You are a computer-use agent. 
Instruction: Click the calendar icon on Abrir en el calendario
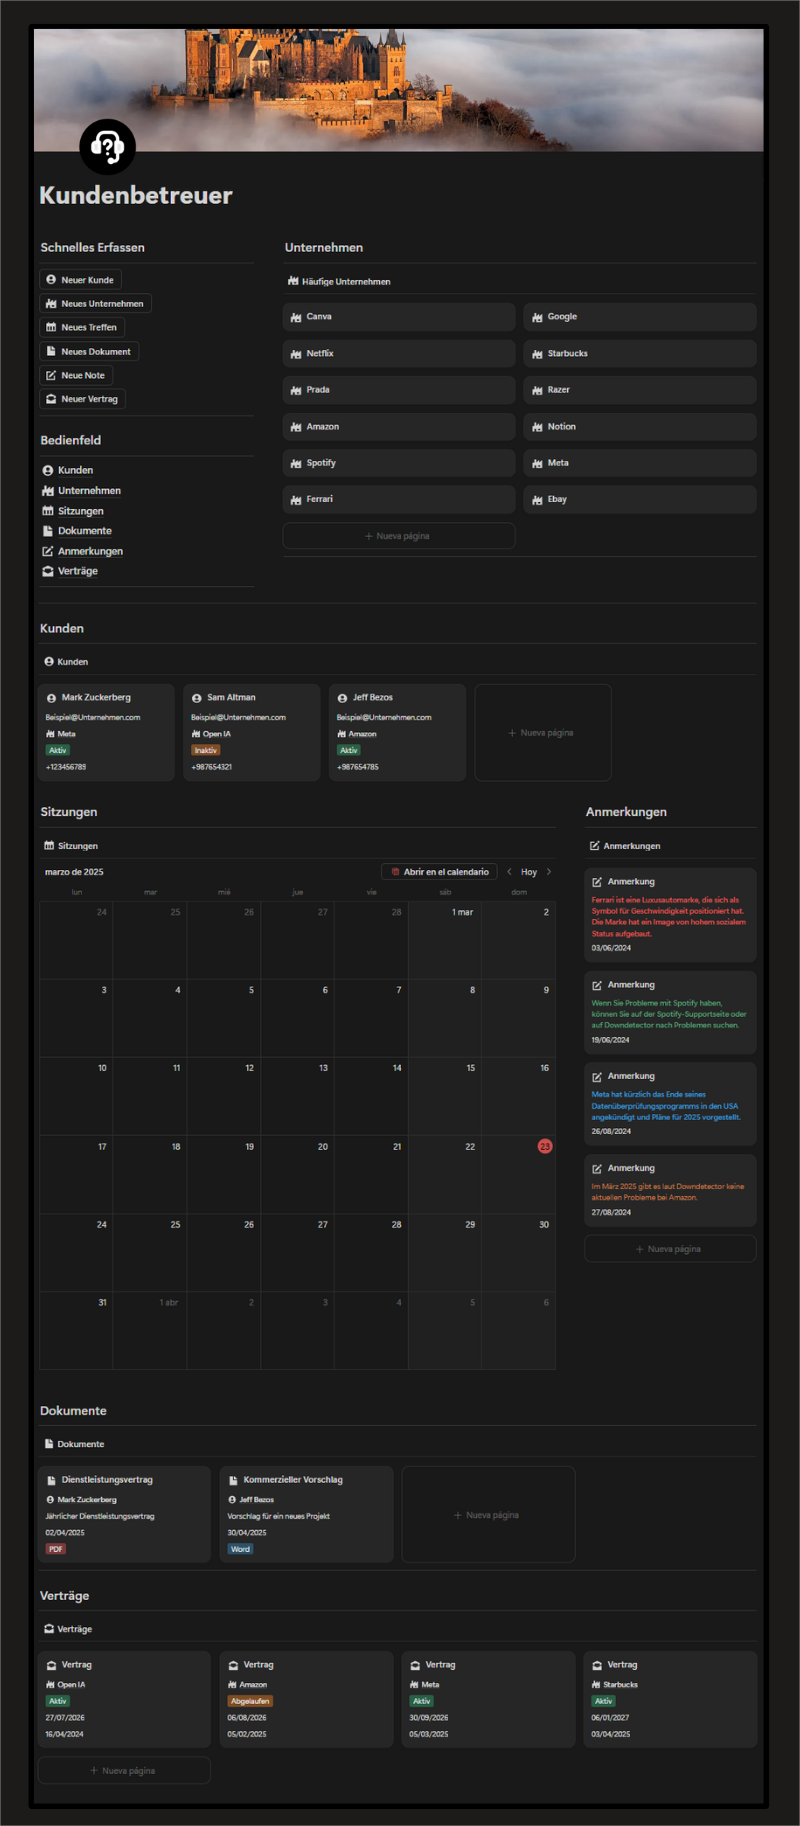395,872
